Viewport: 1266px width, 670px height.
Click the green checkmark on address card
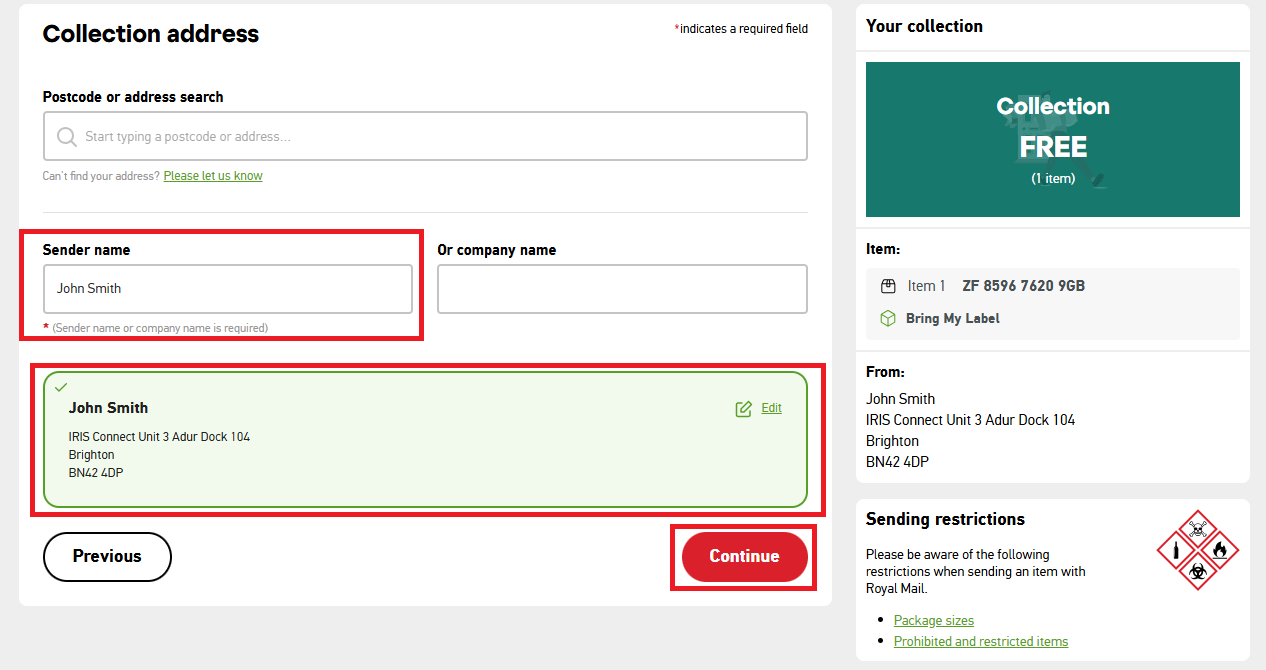click(x=61, y=387)
